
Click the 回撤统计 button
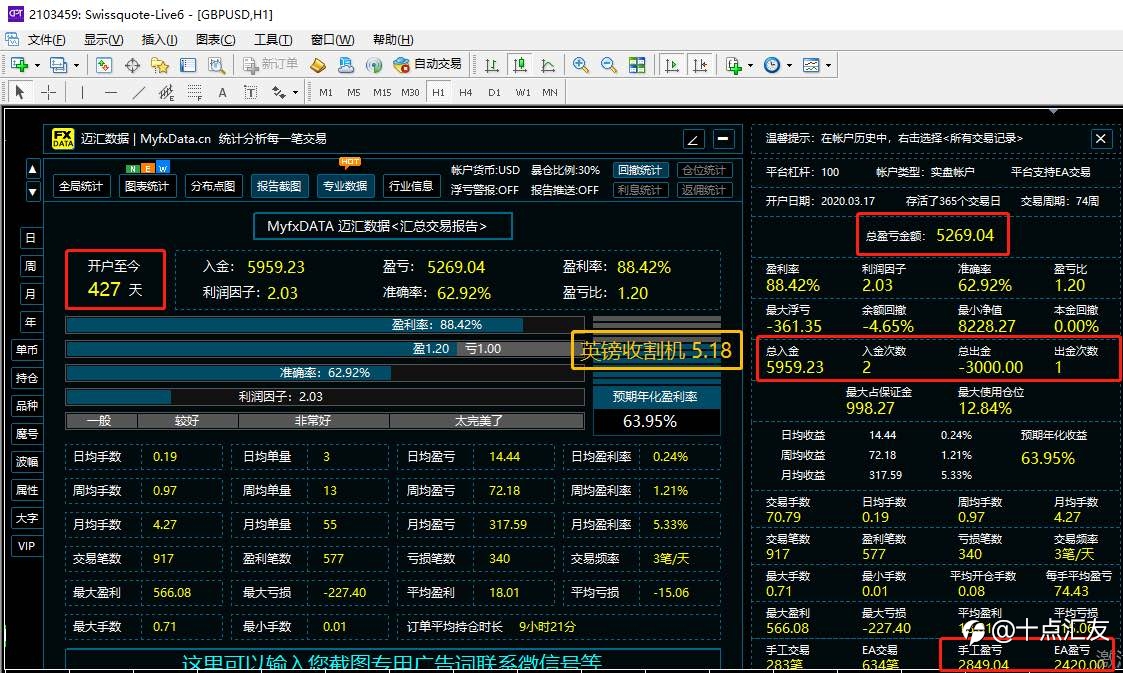(640, 170)
